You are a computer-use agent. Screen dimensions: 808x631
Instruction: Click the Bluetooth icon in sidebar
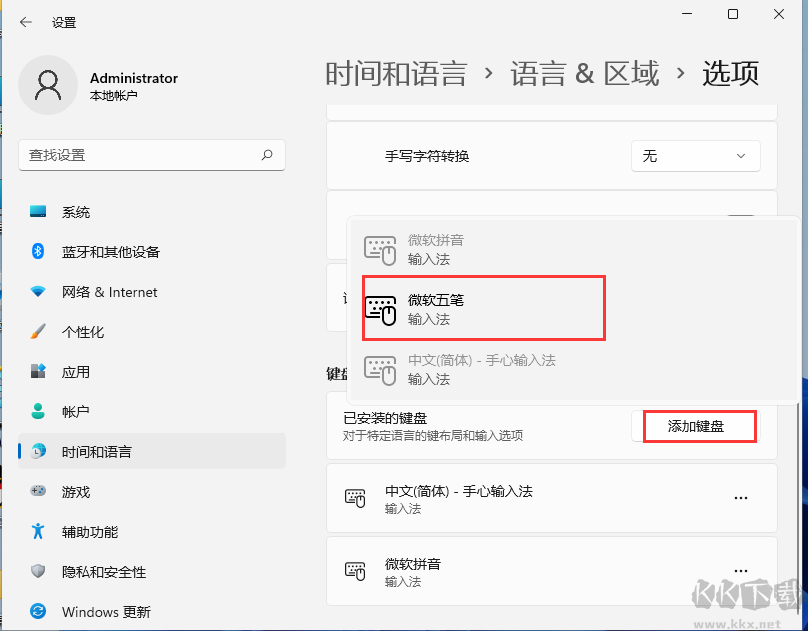pos(38,251)
